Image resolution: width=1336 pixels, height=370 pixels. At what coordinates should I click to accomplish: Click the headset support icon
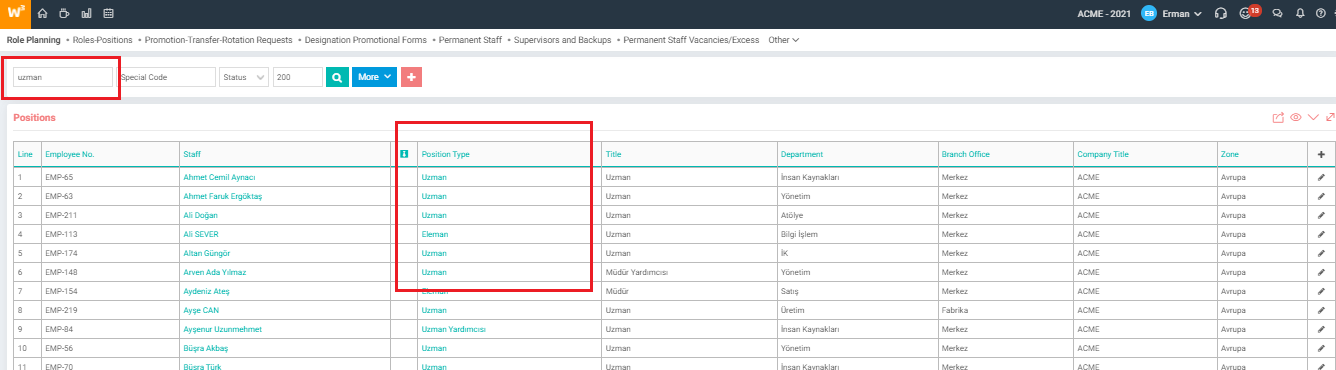[x=1220, y=14]
